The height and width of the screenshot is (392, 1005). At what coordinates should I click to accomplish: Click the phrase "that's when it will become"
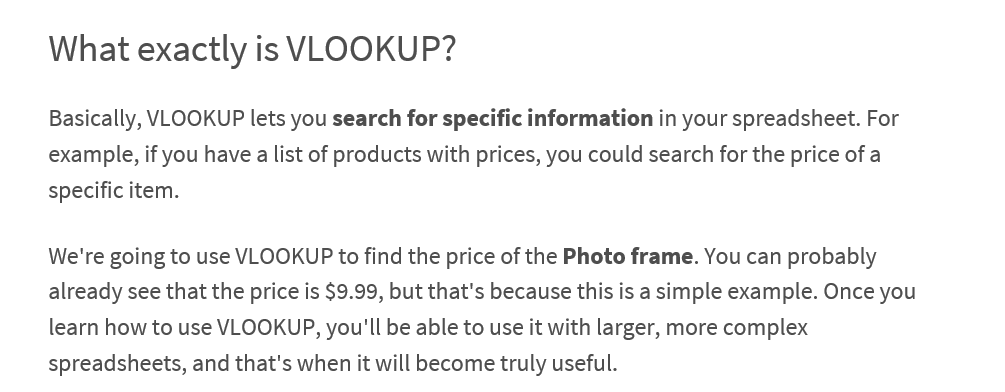click(365, 364)
